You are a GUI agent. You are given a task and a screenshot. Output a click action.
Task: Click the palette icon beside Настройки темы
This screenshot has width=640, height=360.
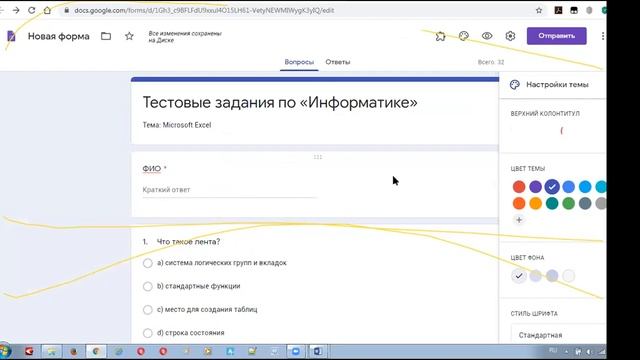coord(515,84)
